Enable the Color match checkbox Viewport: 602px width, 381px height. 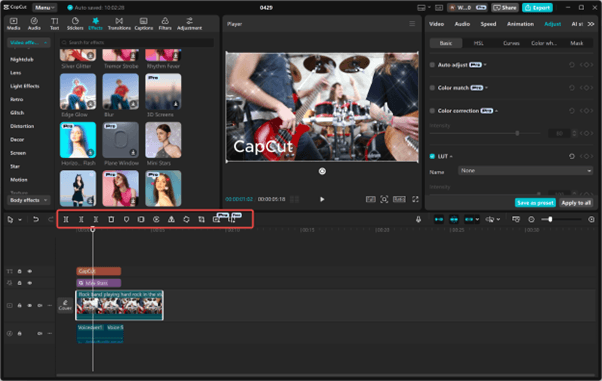coord(432,88)
